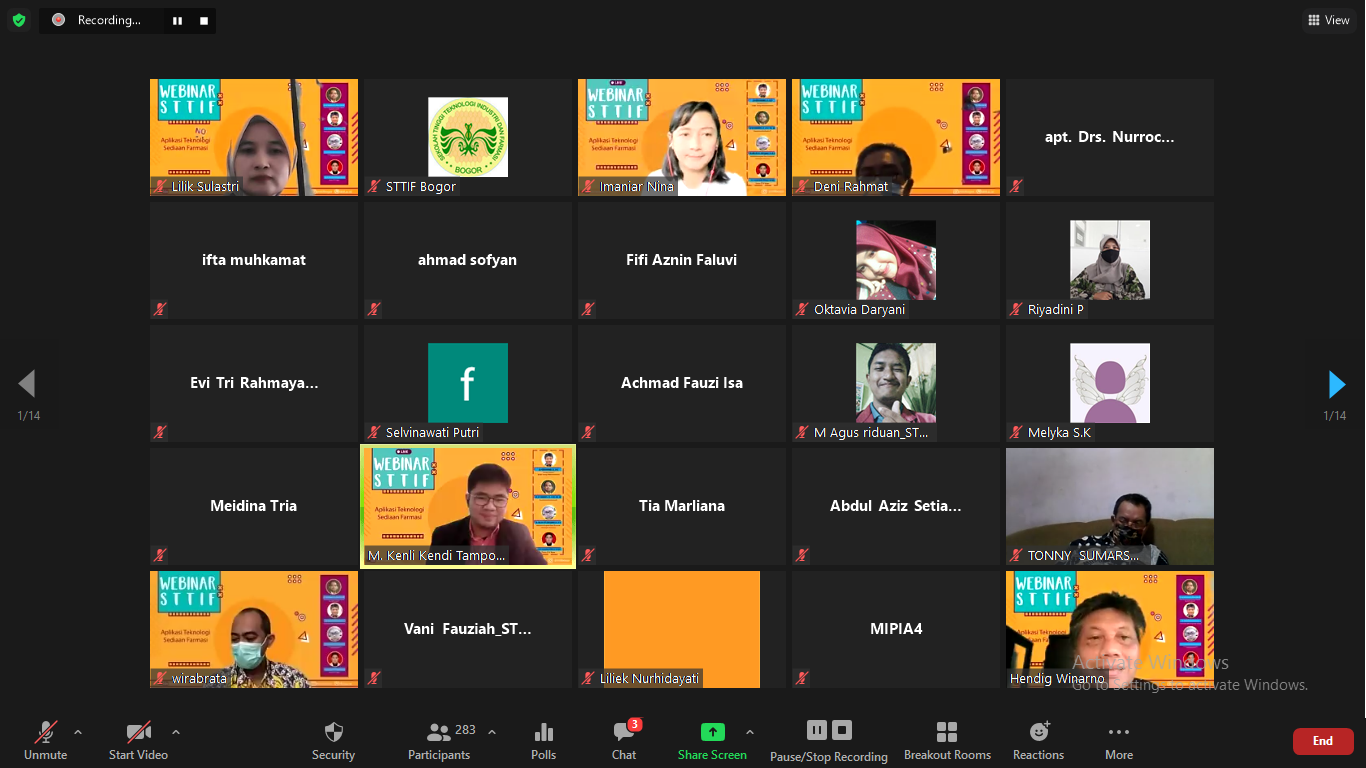Screen dimensions: 1366x768
Task: Open the Polls icon
Action: pyautogui.click(x=543, y=741)
